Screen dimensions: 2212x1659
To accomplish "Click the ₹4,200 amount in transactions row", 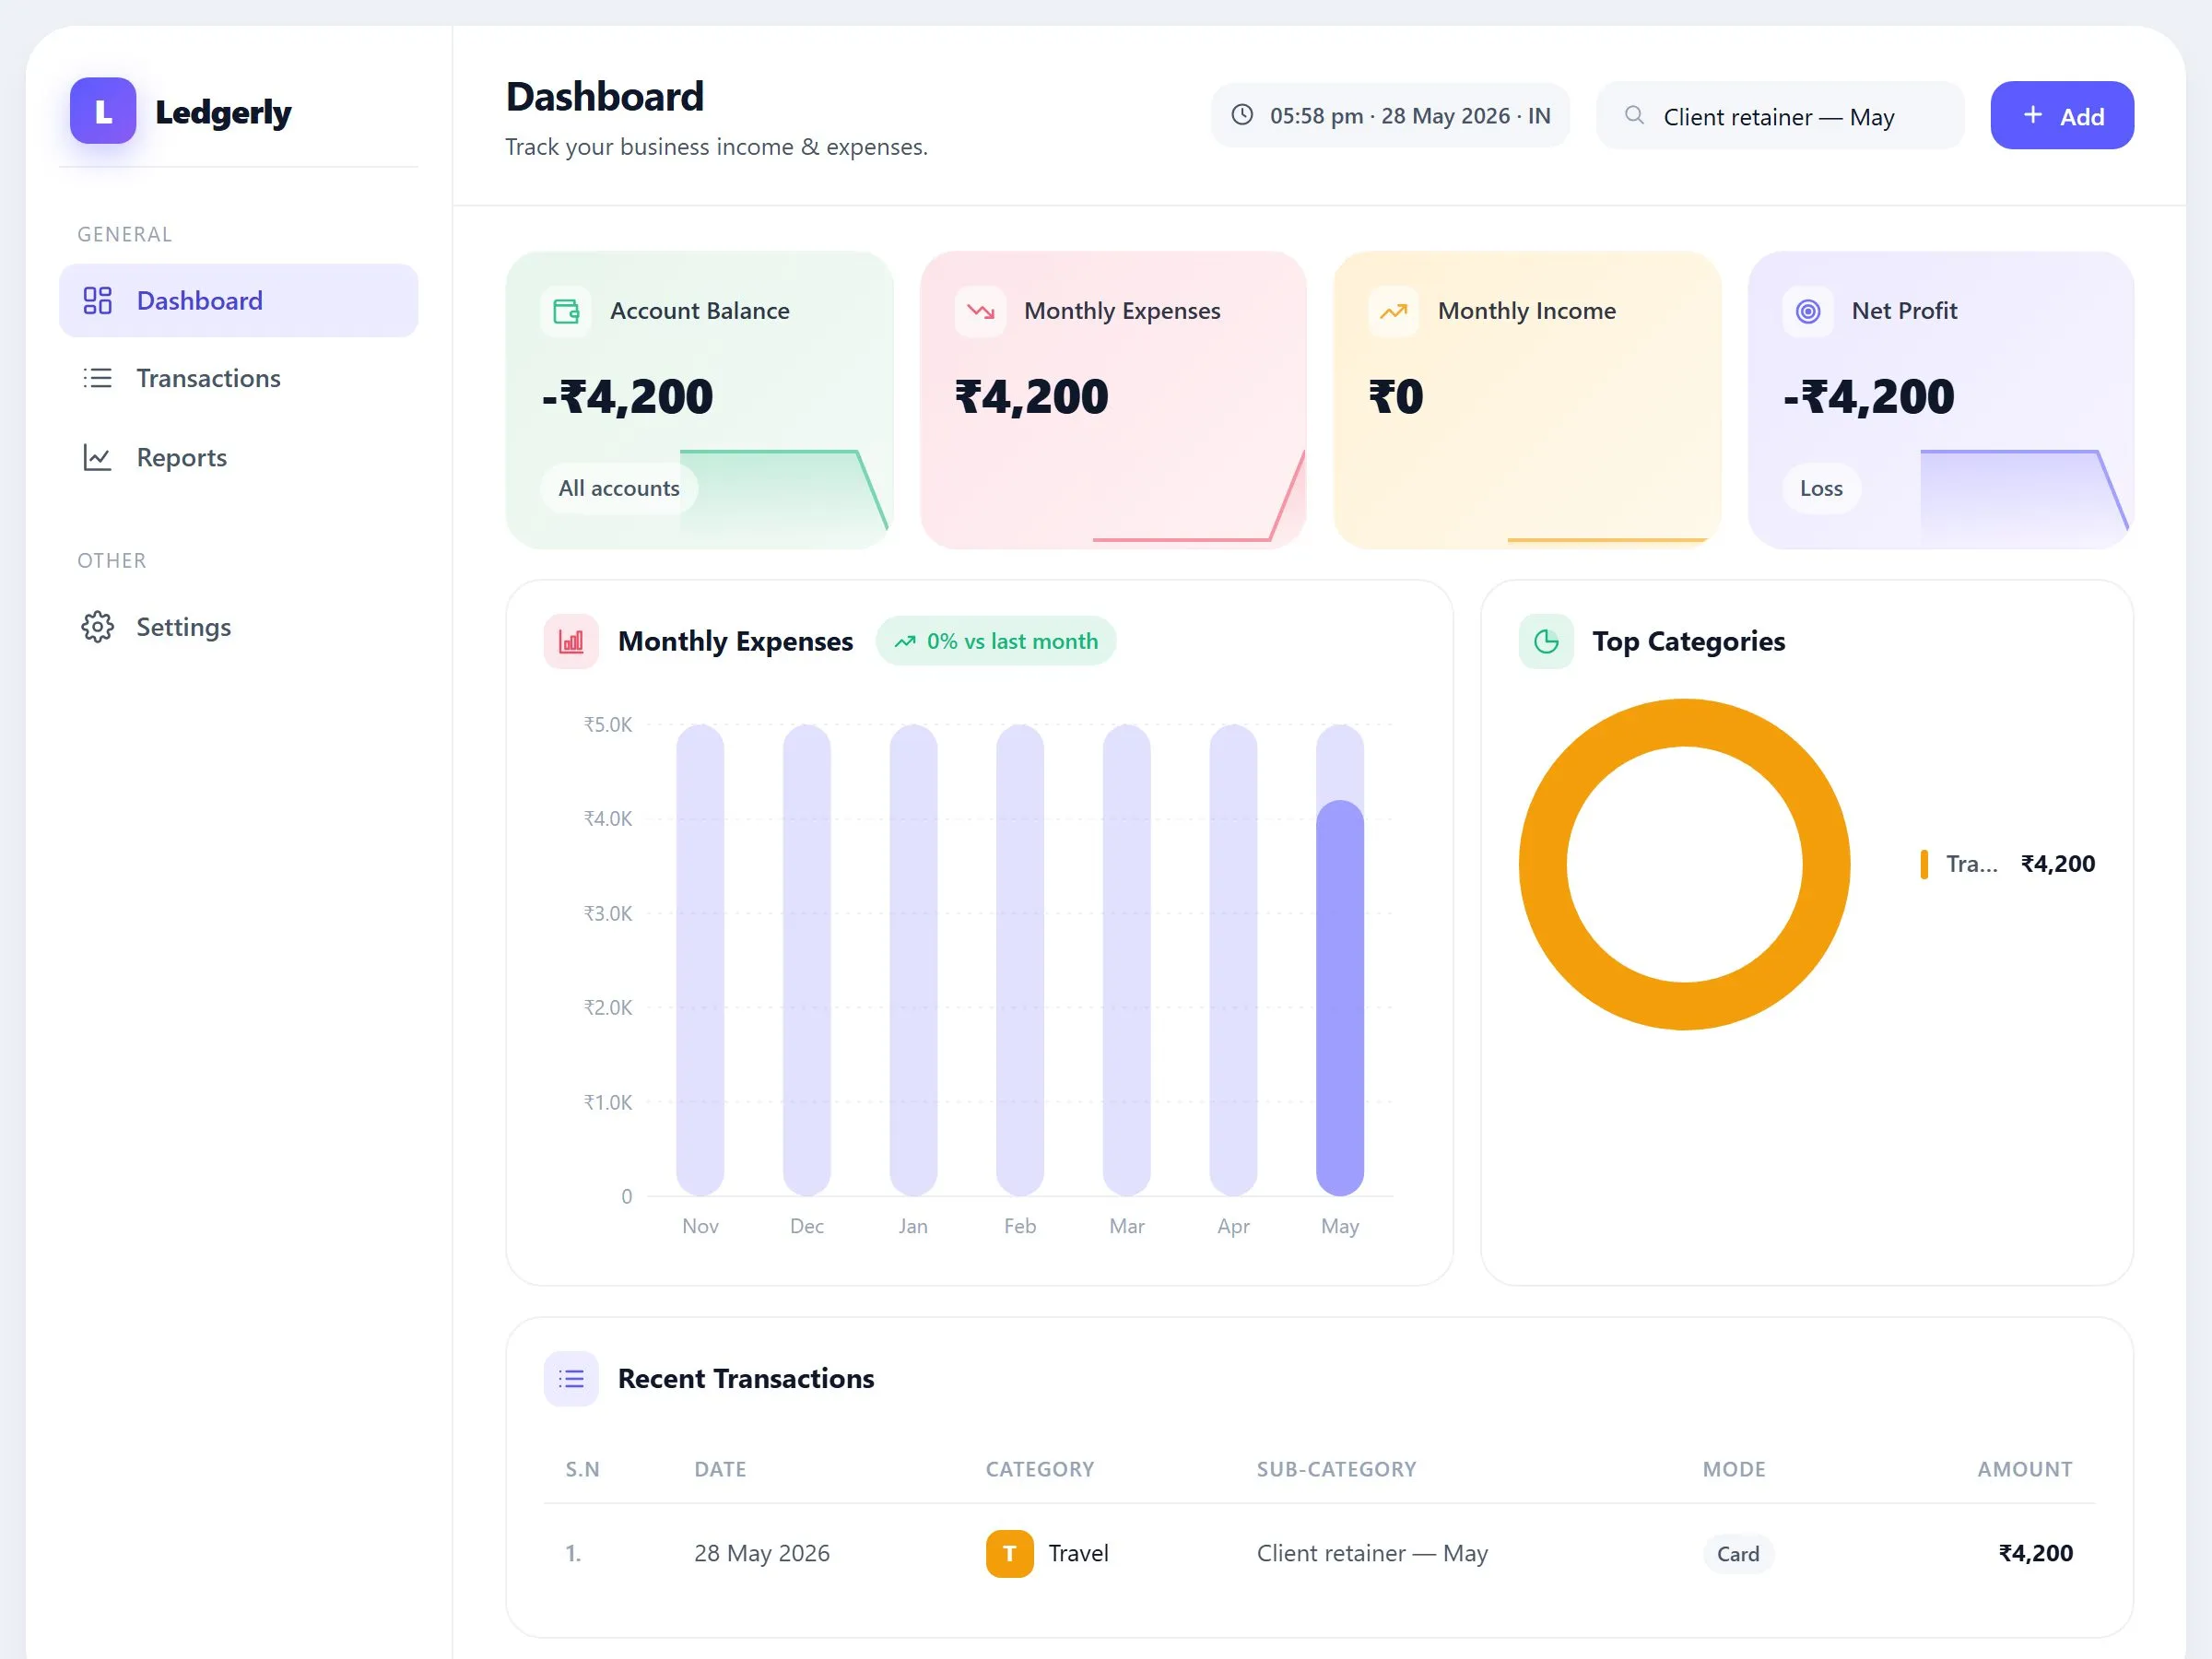I will 2036,1554.
